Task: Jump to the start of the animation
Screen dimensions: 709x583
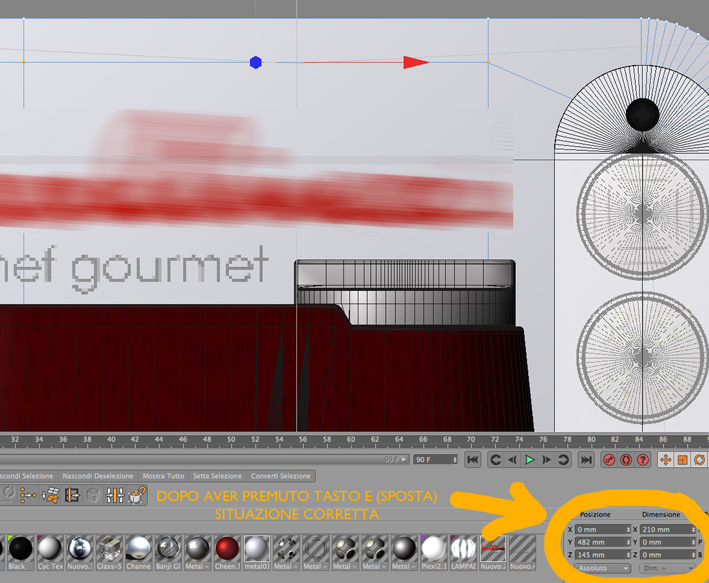Action: 473,460
